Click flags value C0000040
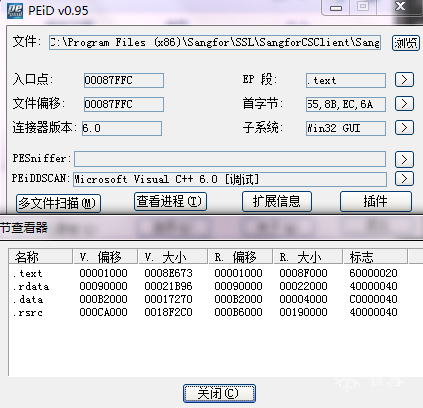 point(373,299)
